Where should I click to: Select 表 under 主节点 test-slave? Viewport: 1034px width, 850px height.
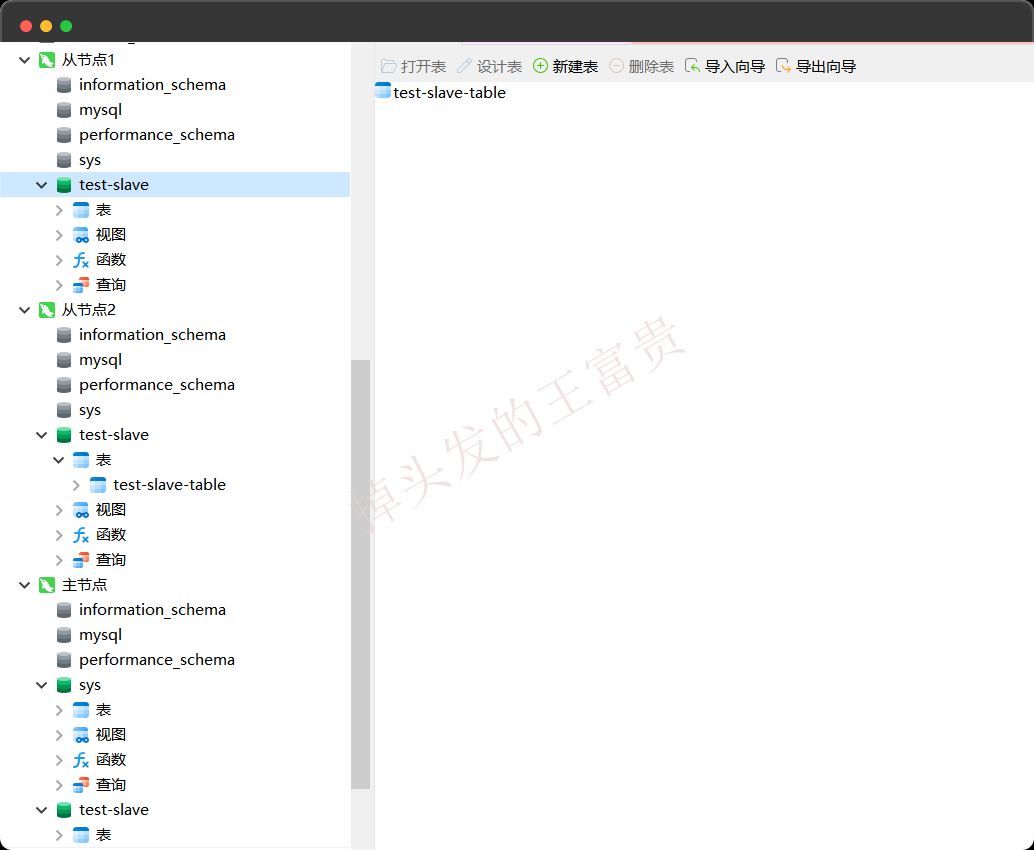click(x=104, y=835)
